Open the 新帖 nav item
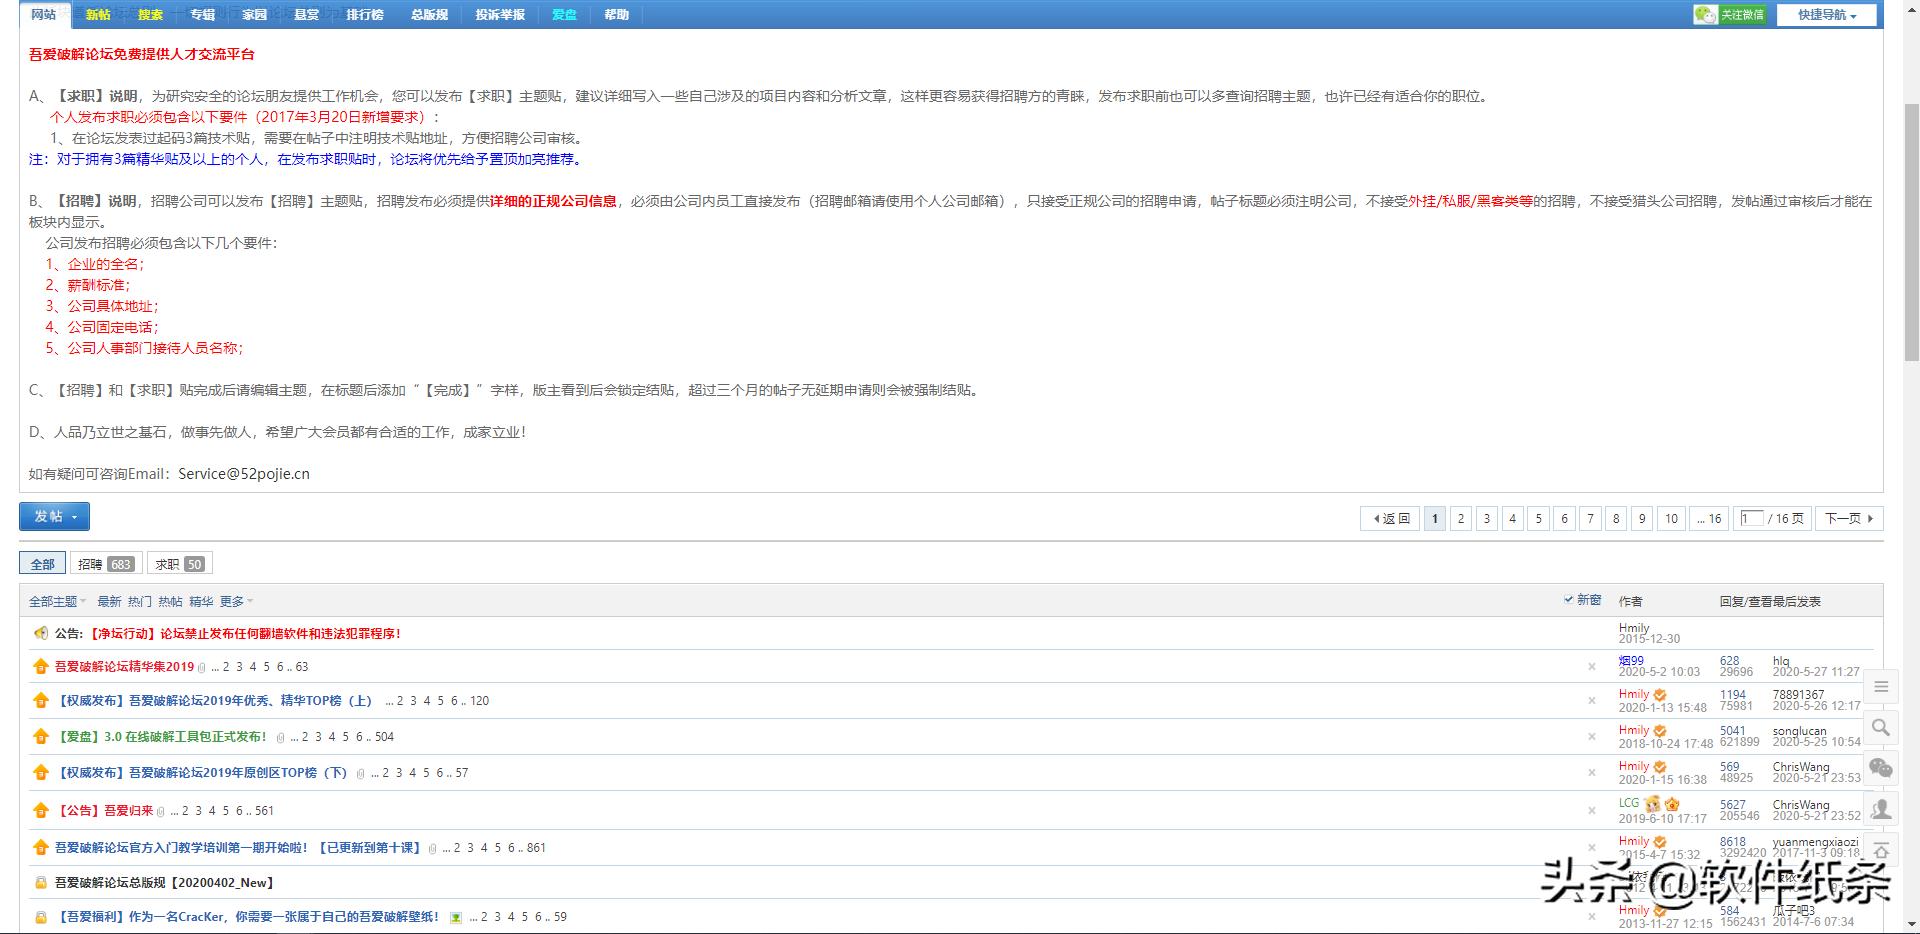 [x=98, y=15]
